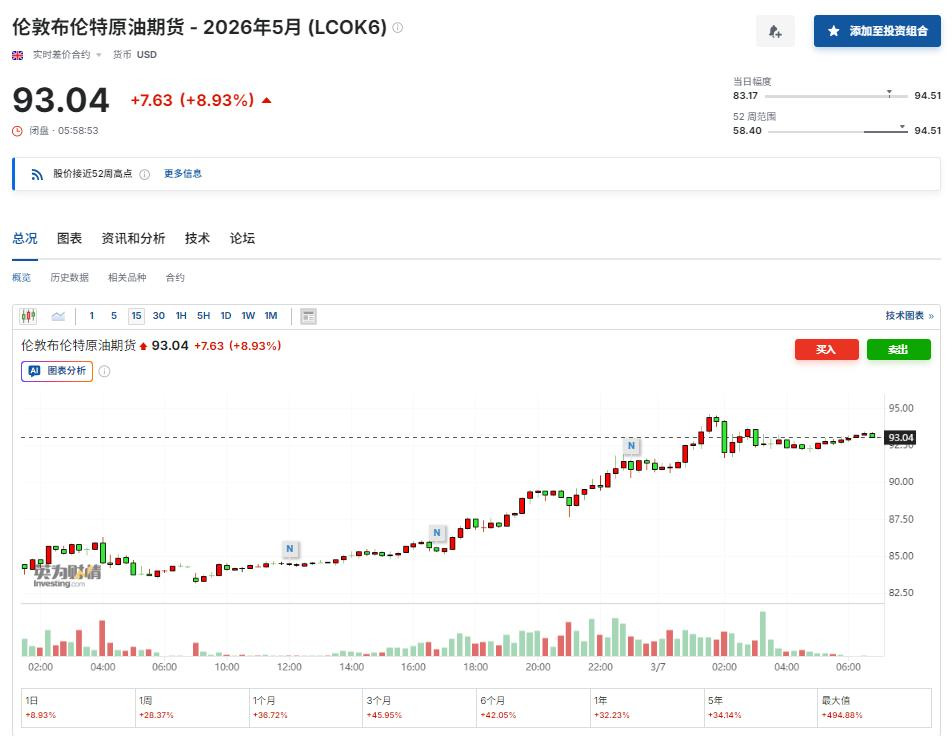Click the 更多信息 link
952x736 pixels.
pos(183,174)
